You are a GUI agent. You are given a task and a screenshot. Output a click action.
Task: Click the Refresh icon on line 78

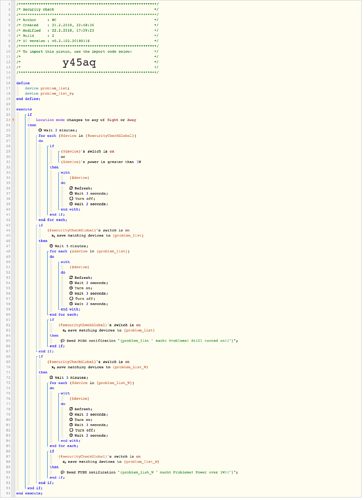tap(71, 409)
